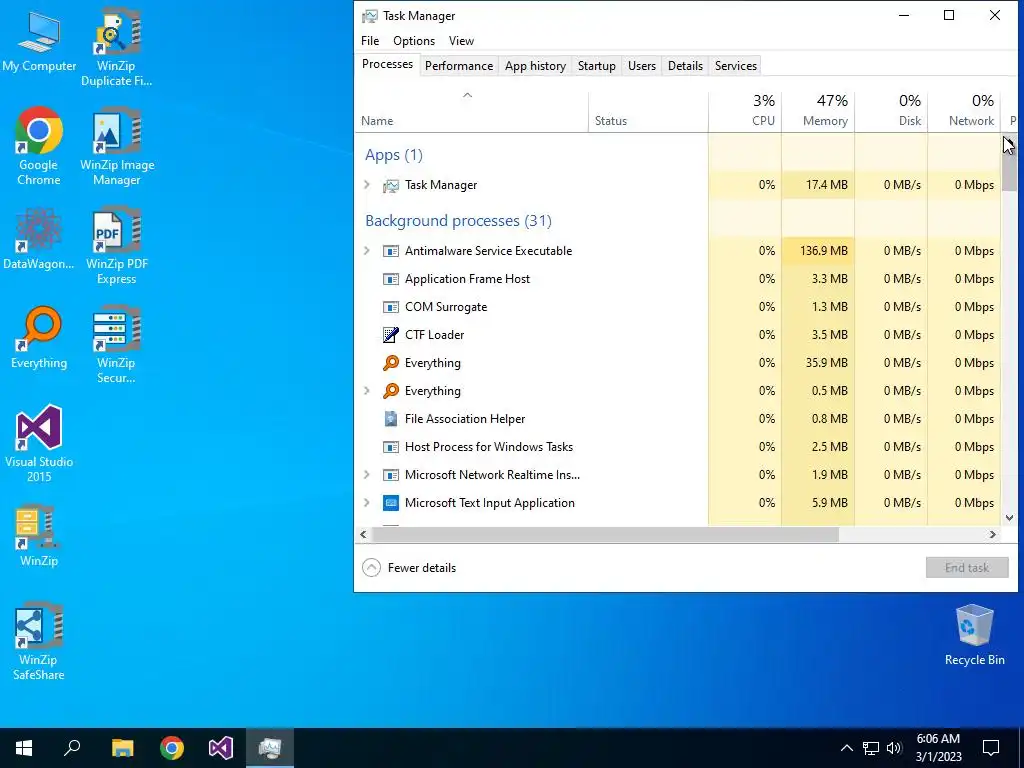Select the Host Process for Windows Tasks row
The width and height of the screenshot is (1024, 768).
pos(678,447)
